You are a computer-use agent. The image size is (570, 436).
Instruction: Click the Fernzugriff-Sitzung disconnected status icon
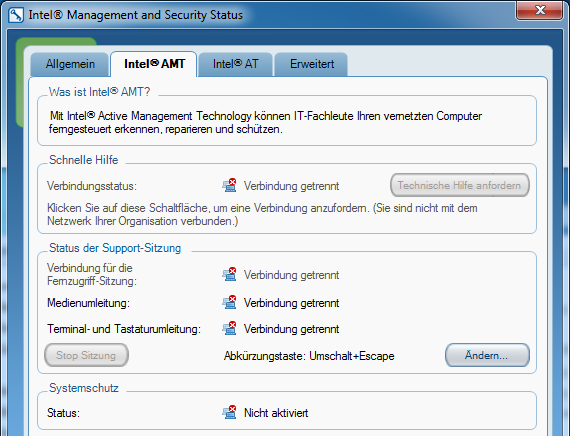(x=229, y=275)
